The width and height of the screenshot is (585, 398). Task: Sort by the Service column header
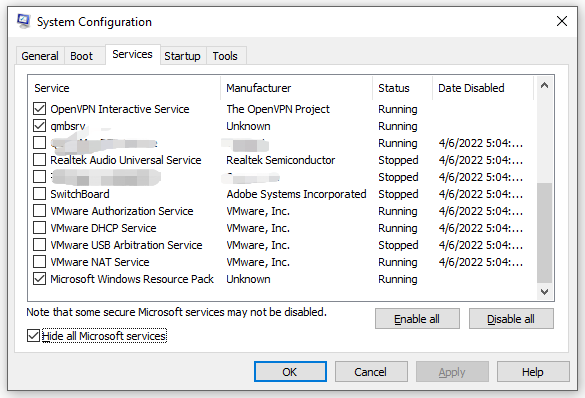pos(124,88)
